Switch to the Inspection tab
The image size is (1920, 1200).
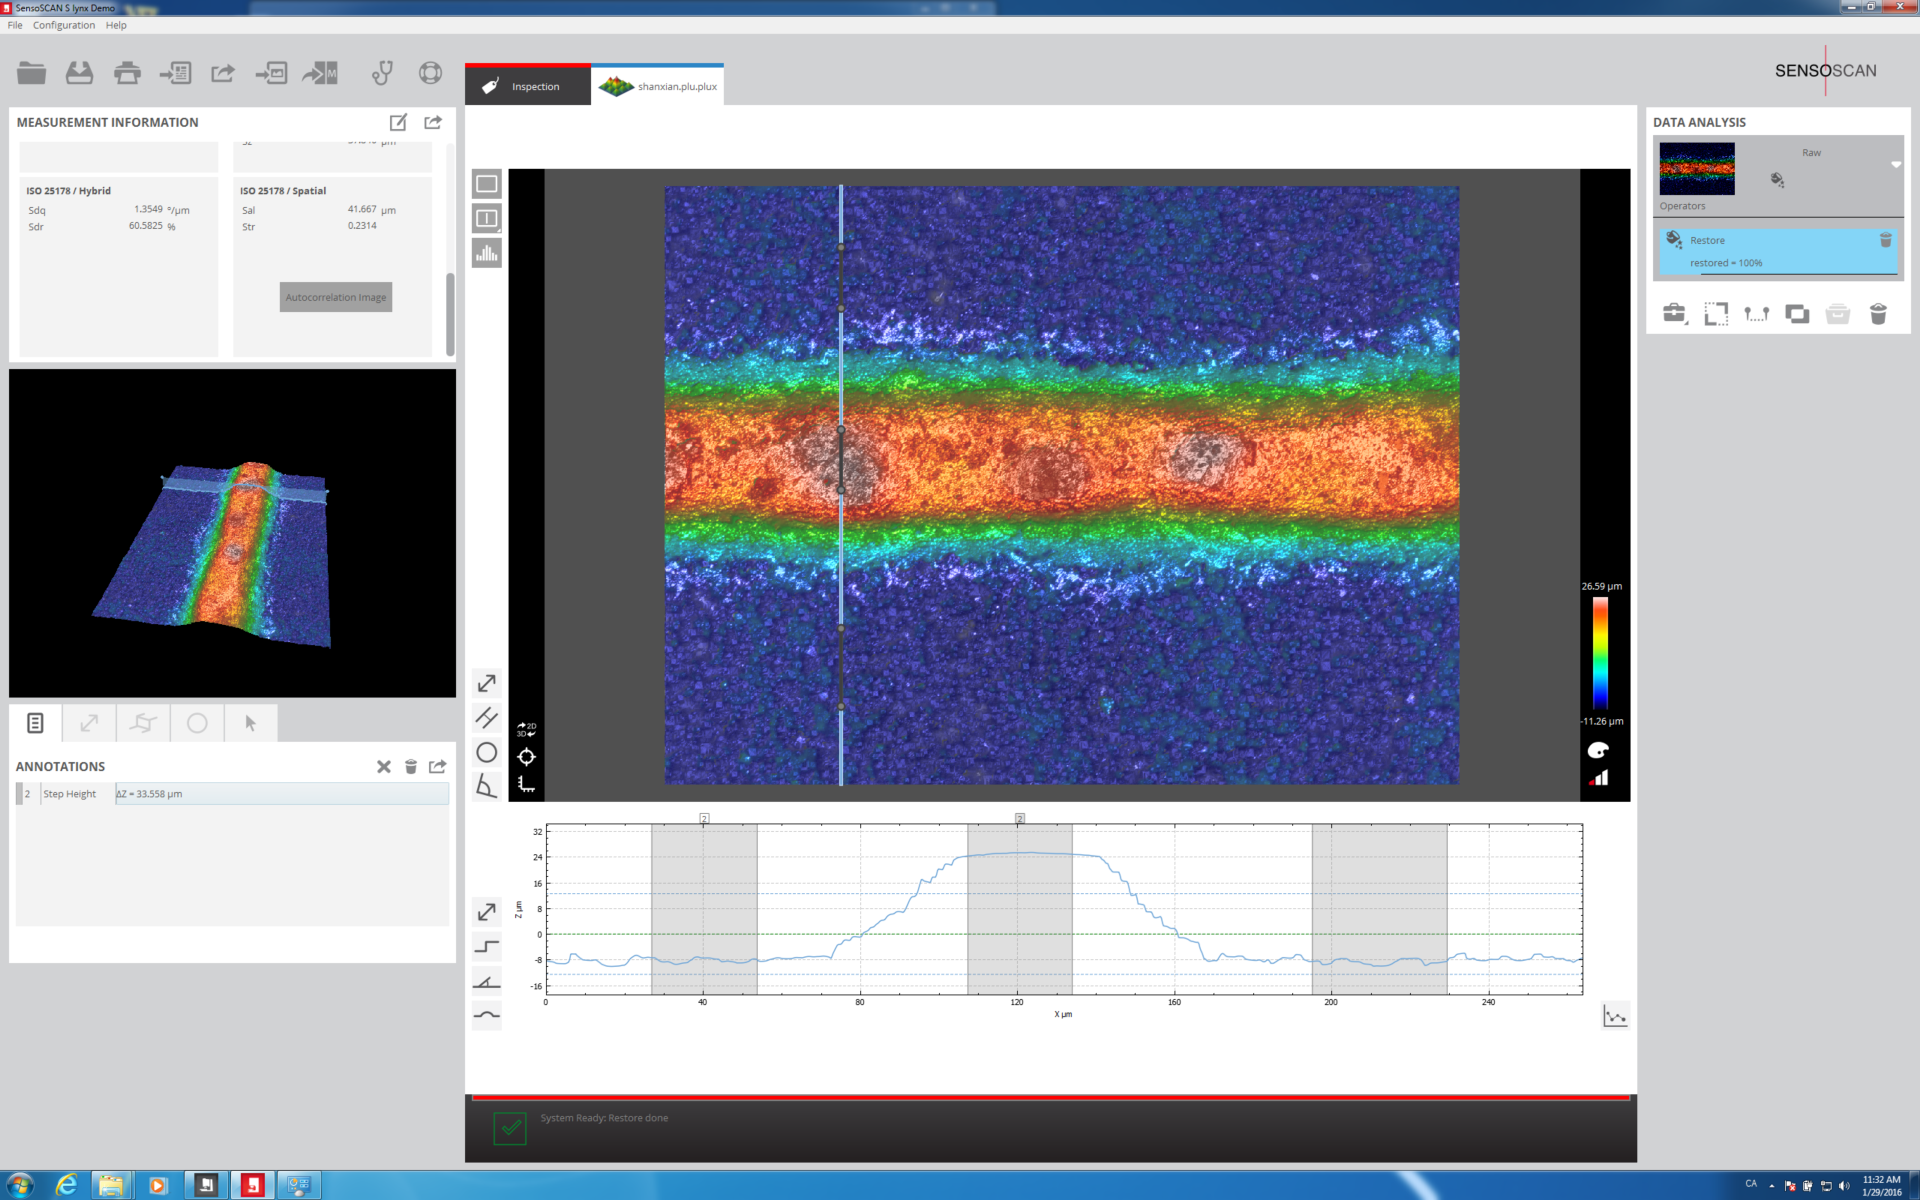528,86
